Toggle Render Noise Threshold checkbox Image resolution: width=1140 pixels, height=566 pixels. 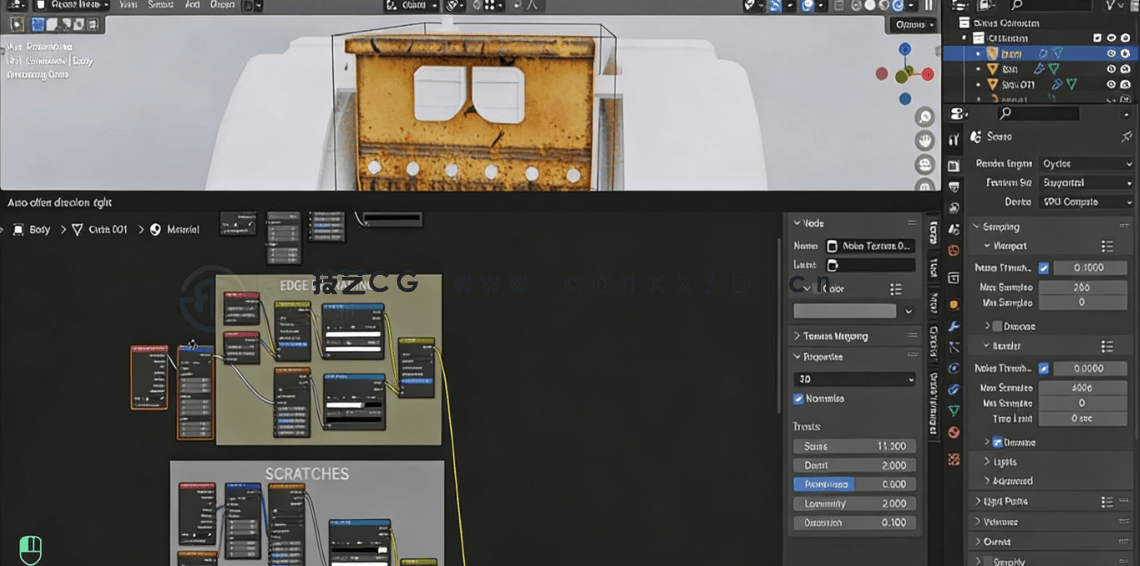point(1044,369)
